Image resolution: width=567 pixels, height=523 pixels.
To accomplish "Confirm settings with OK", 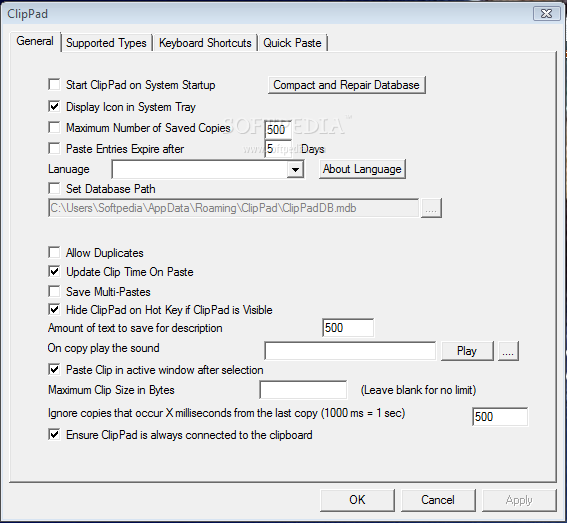I will (357, 500).
